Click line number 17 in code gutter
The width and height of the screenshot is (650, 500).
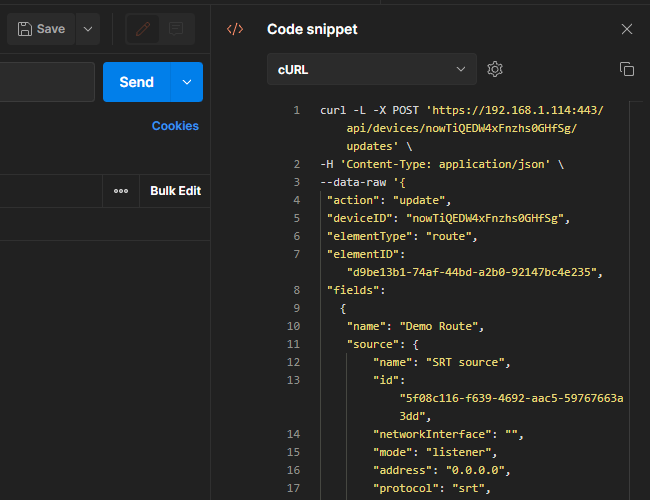pyautogui.click(x=294, y=488)
